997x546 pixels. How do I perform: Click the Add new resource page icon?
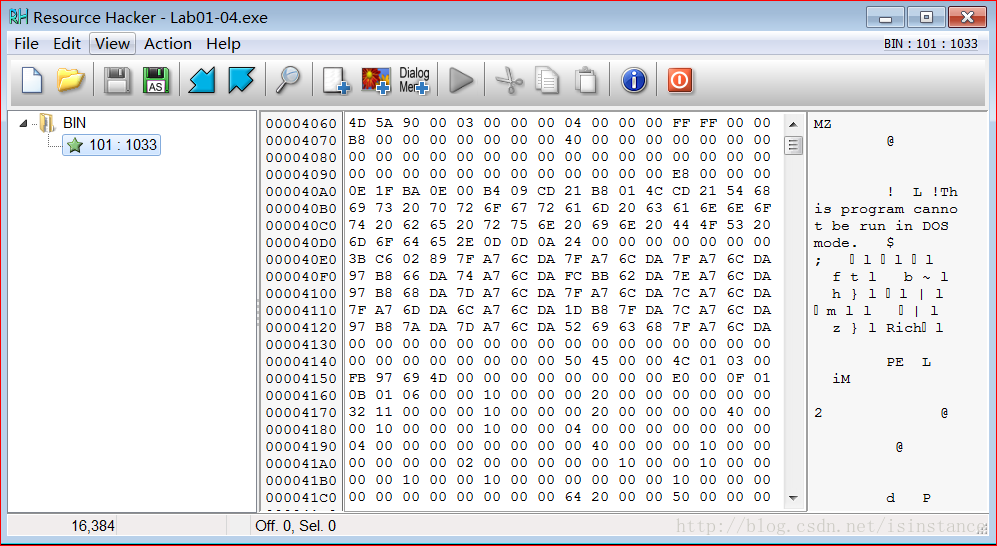[336, 81]
